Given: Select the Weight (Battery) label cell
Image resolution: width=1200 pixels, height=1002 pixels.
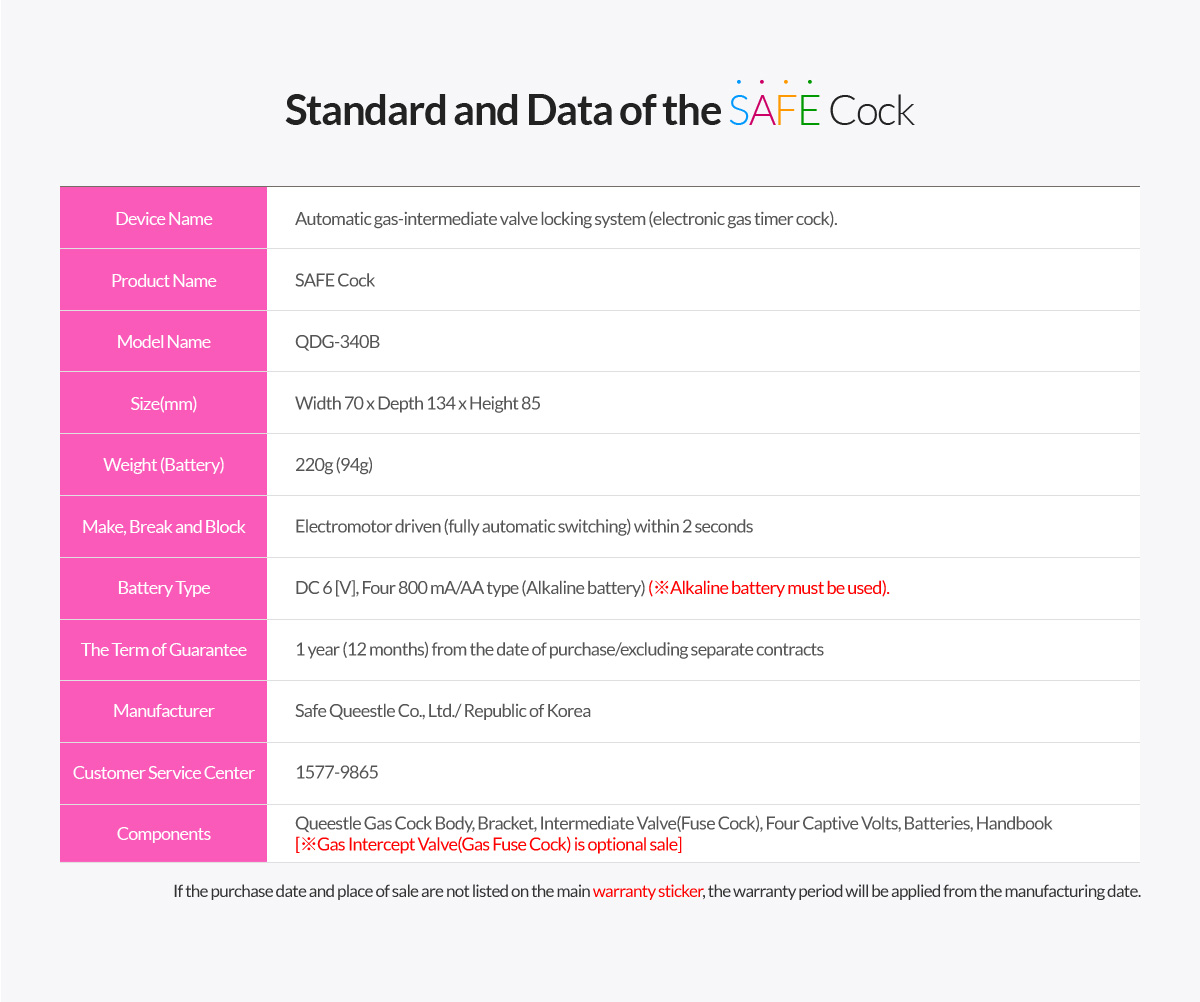Looking at the screenshot, I should (x=164, y=464).
